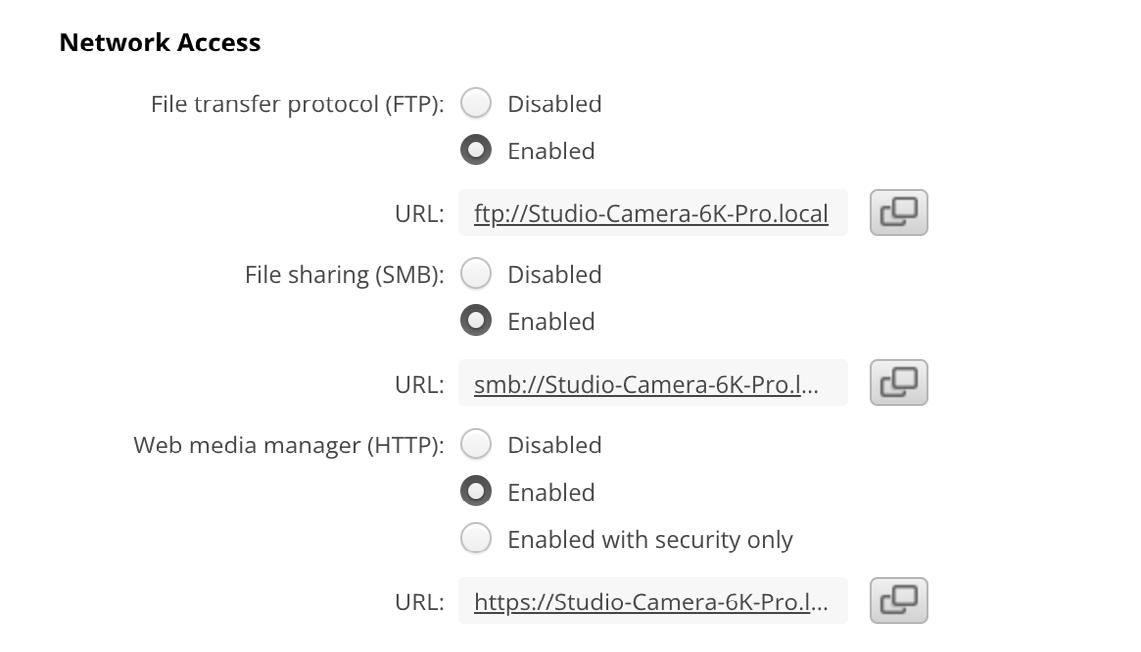Open the ftp://Studio-Camera-6K-Pro.local link
Image resolution: width=1141 pixels, height=652 pixels.
coord(650,214)
